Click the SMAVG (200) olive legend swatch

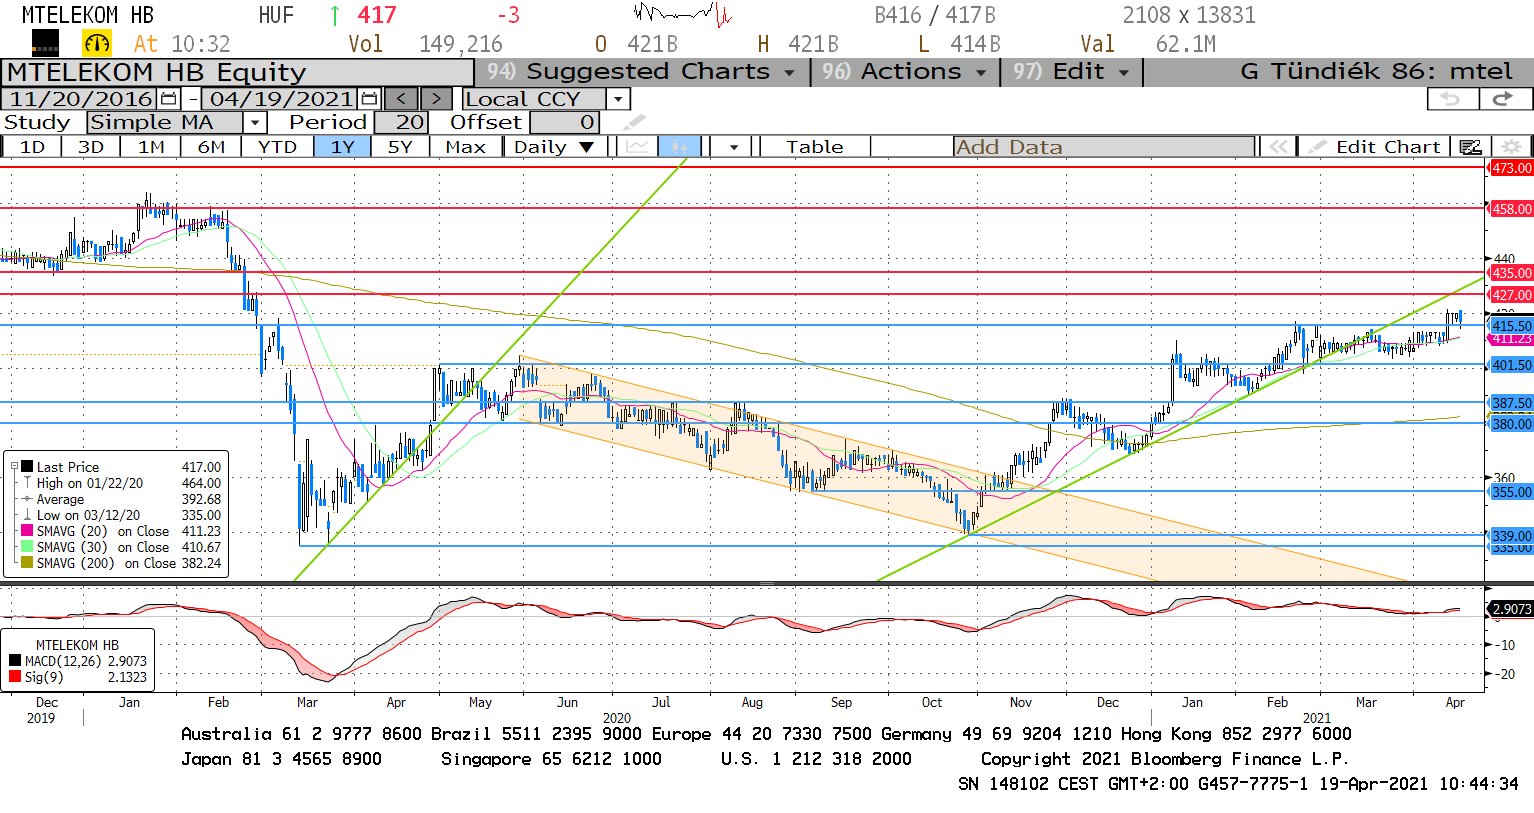pyautogui.click(x=26, y=563)
